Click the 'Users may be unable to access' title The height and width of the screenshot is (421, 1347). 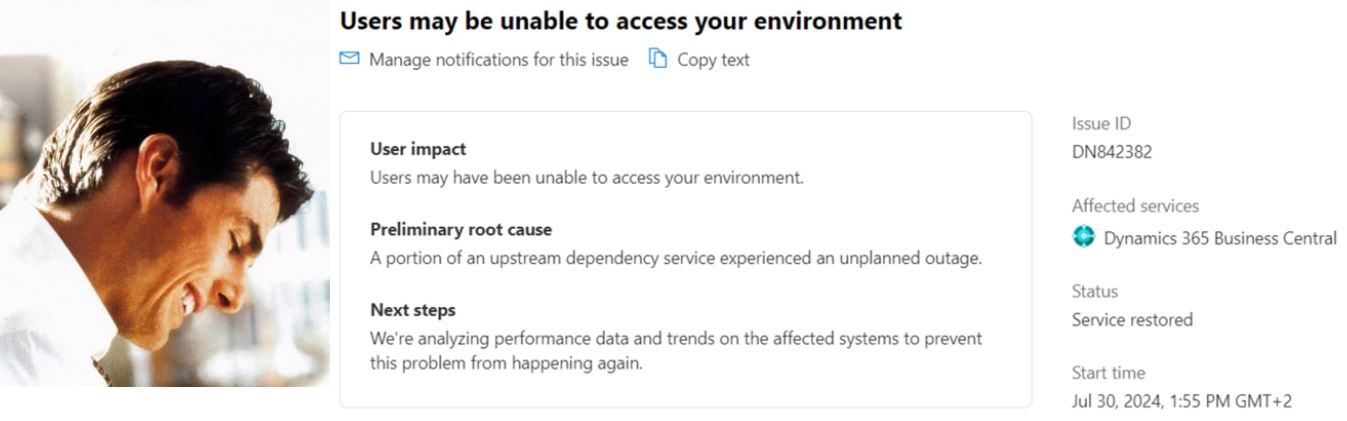(620, 20)
